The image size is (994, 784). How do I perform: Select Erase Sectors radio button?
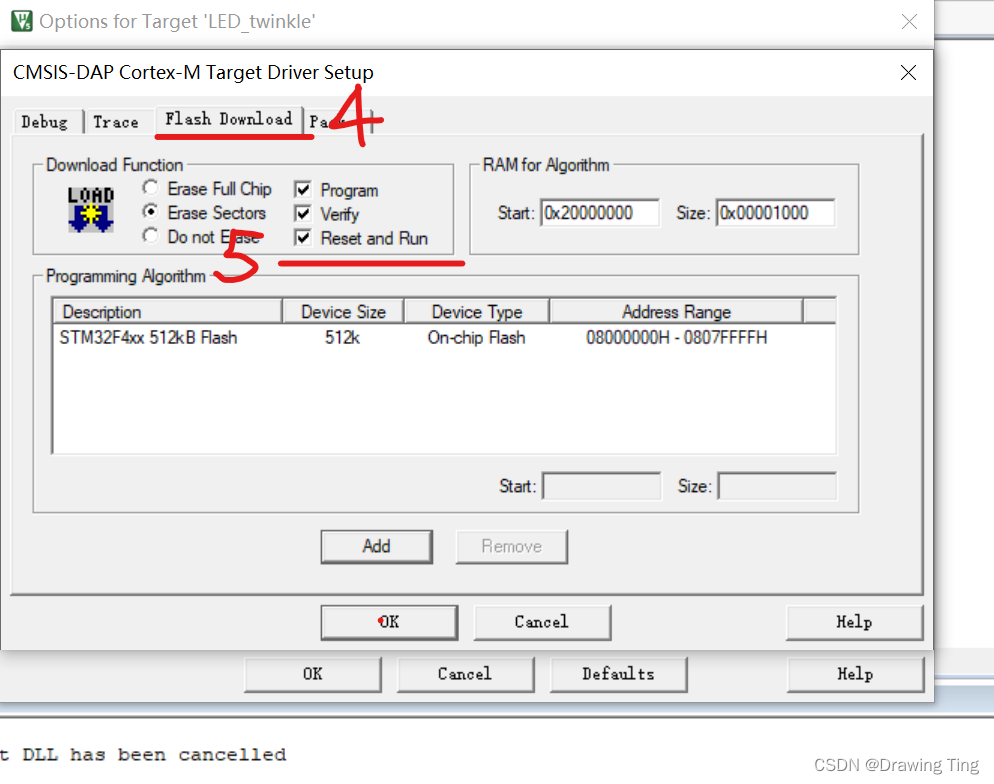(x=150, y=212)
